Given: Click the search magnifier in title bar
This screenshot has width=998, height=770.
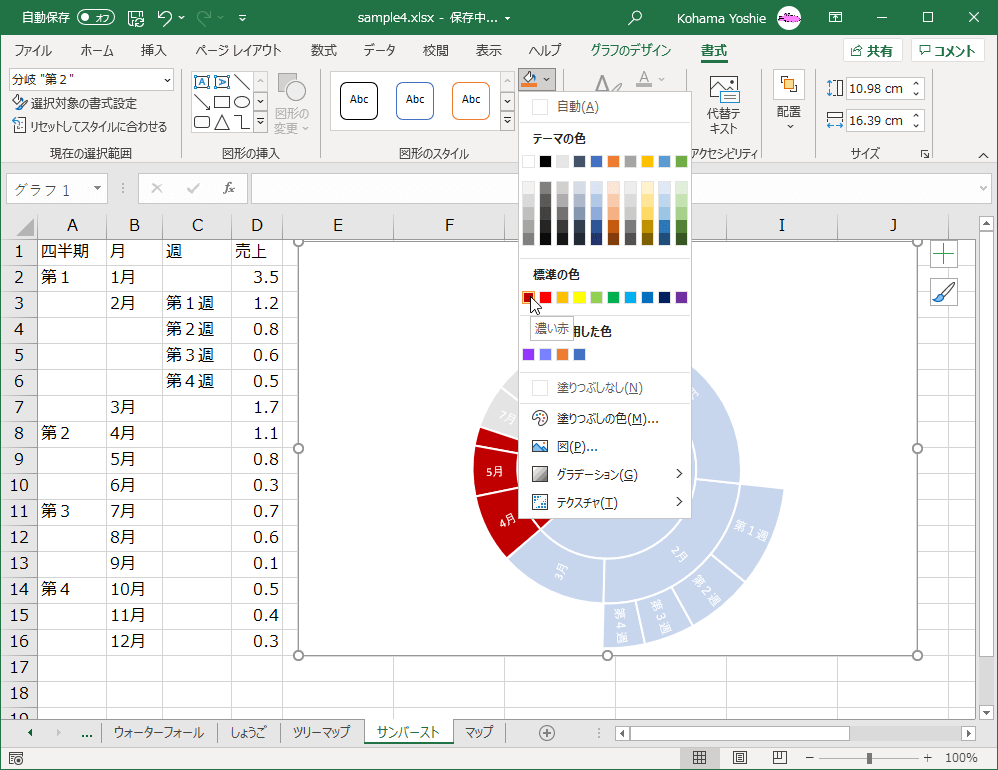Looking at the screenshot, I should (x=635, y=18).
